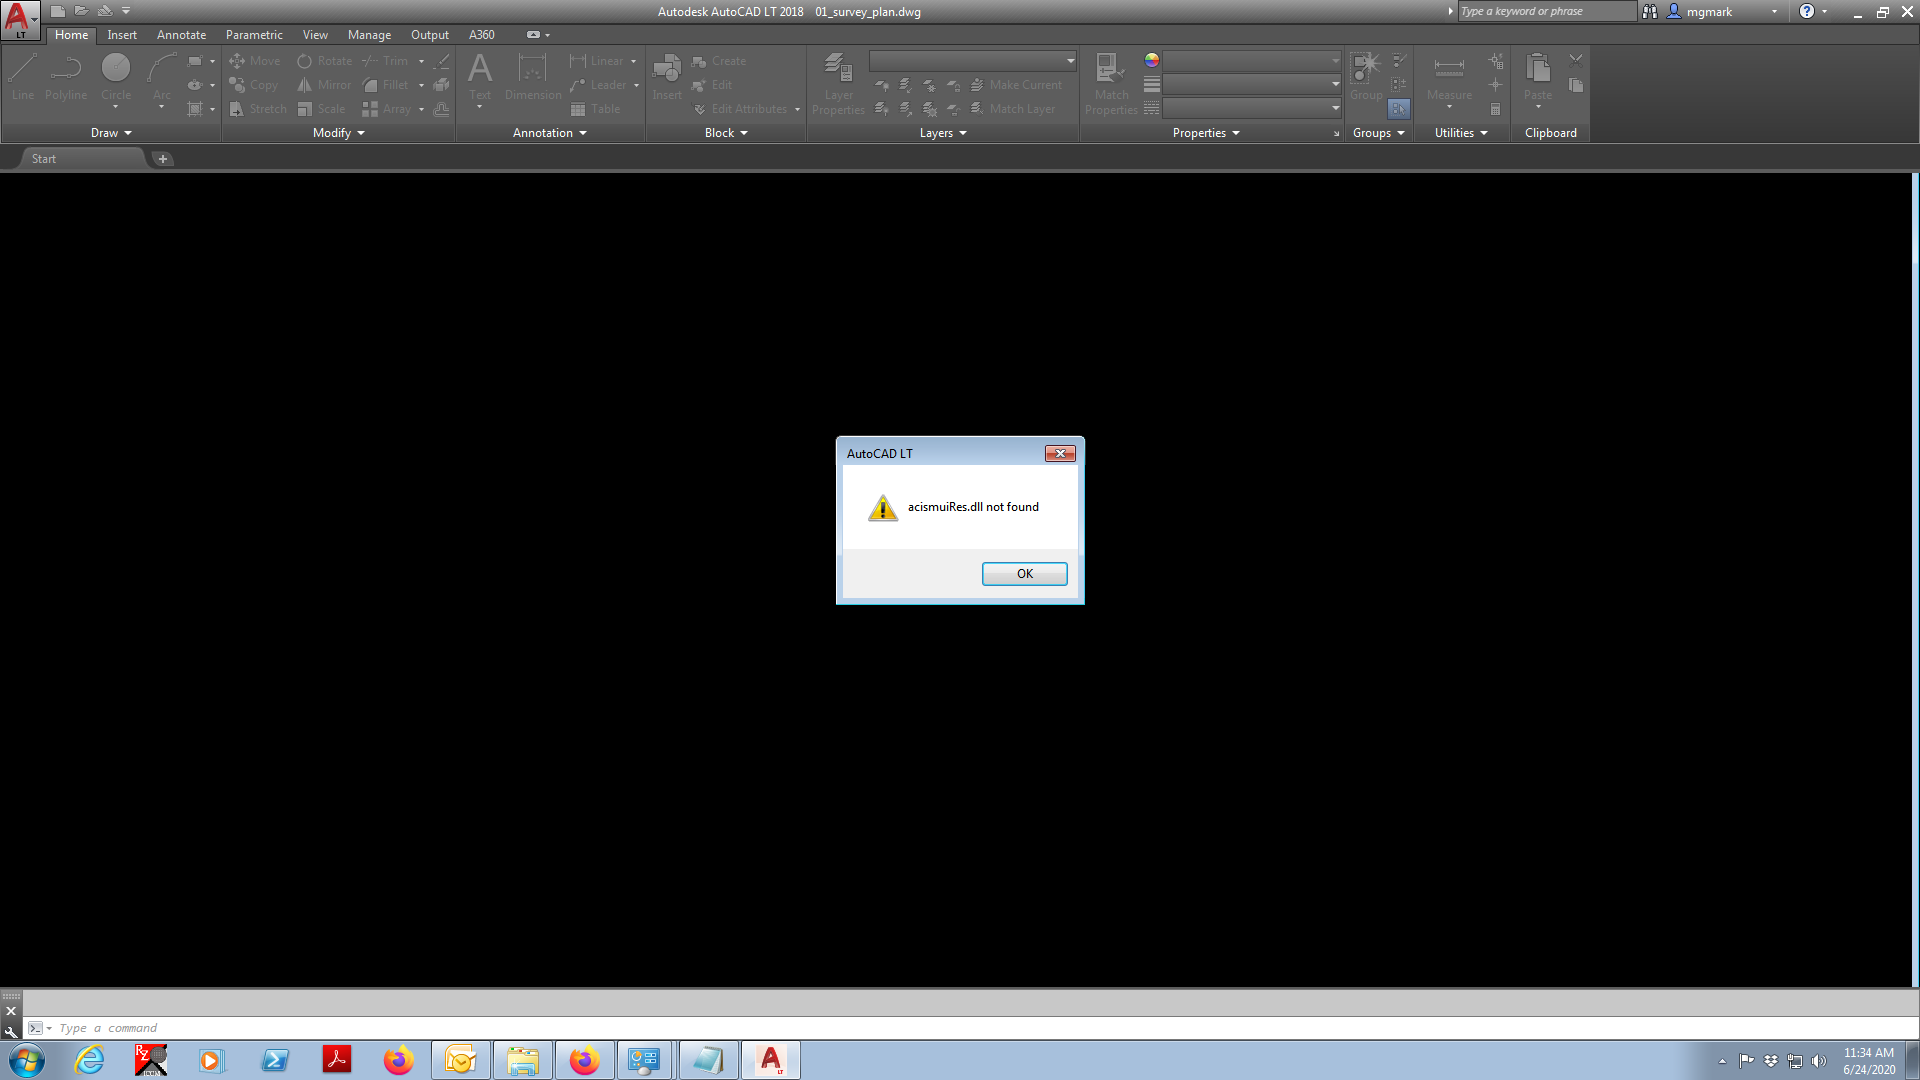1920x1080 pixels.
Task: Expand the Properties panel
Action: click(x=1206, y=133)
